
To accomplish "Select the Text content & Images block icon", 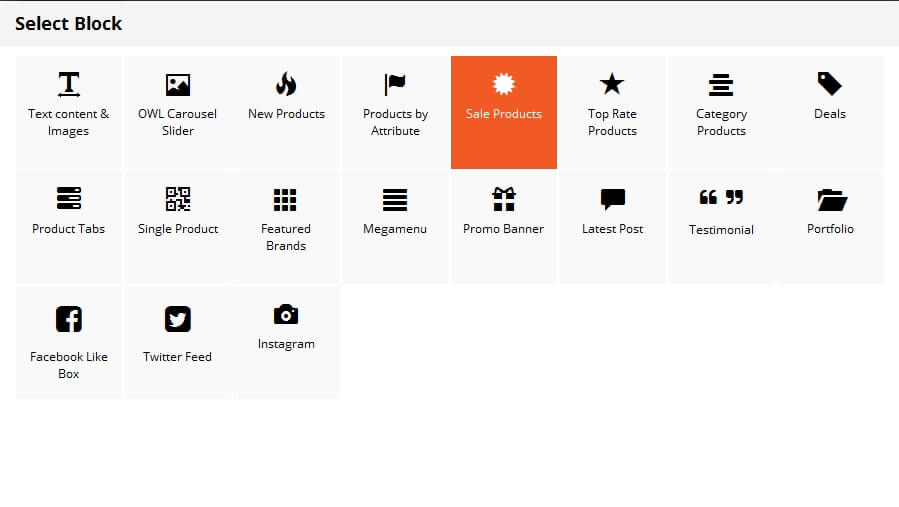I will pyautogui.click(x=69, y=84).
